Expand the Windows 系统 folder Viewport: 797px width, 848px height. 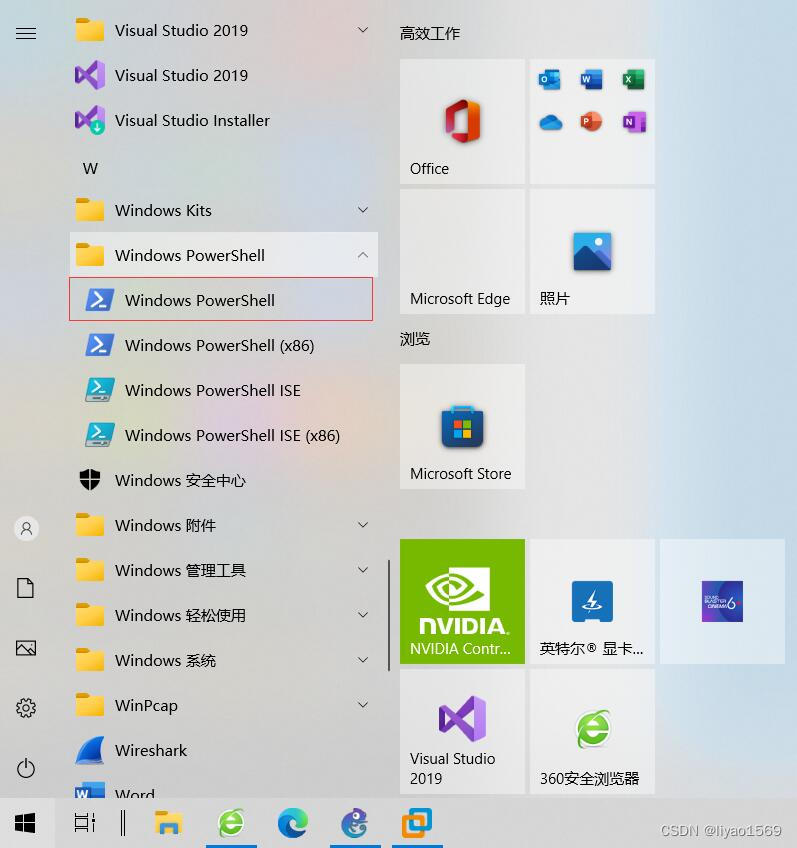pos(224,660)
